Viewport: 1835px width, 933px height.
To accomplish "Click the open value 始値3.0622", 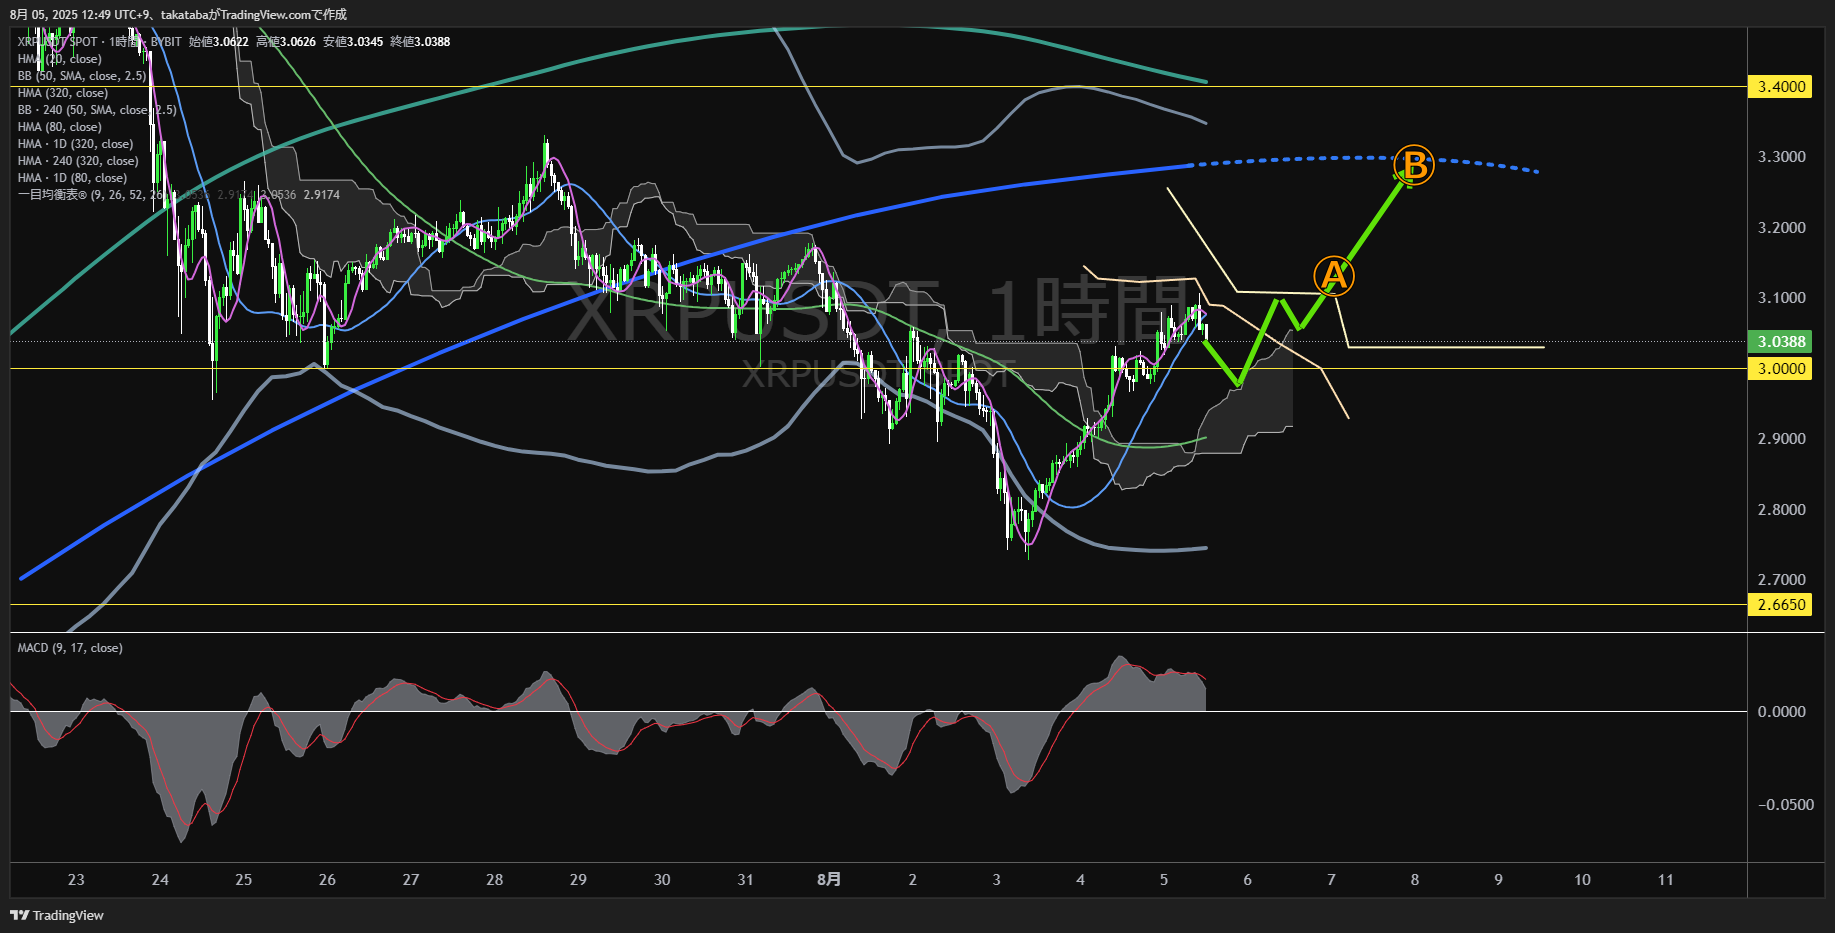I will pyautogui.click(x=219, y=42).
